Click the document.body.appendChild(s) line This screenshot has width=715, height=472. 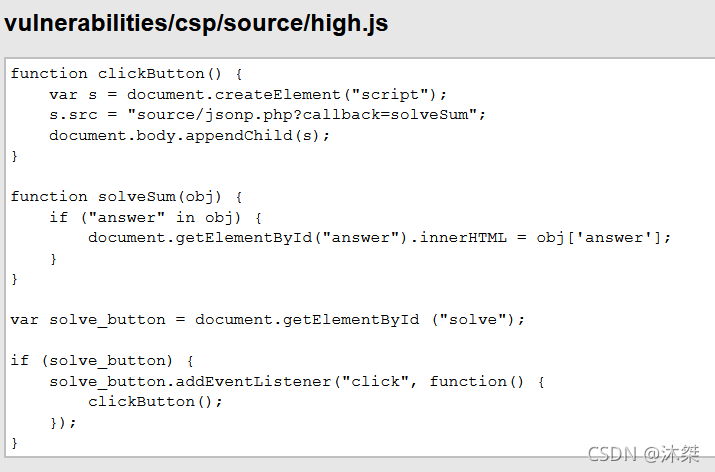click(189, 135)
